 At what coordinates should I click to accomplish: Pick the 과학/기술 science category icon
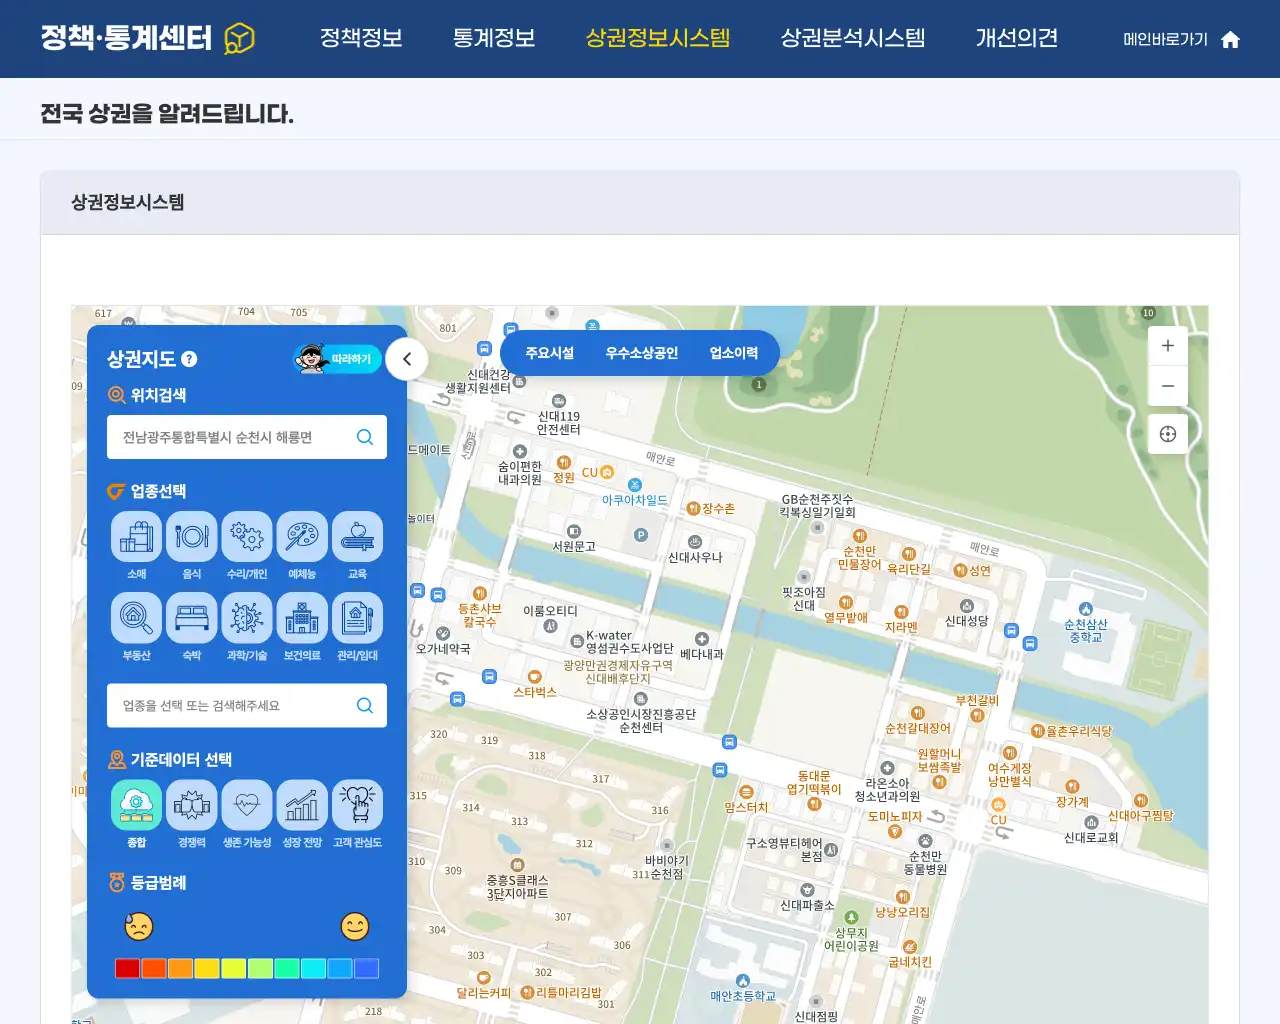[x=247, y=618]
